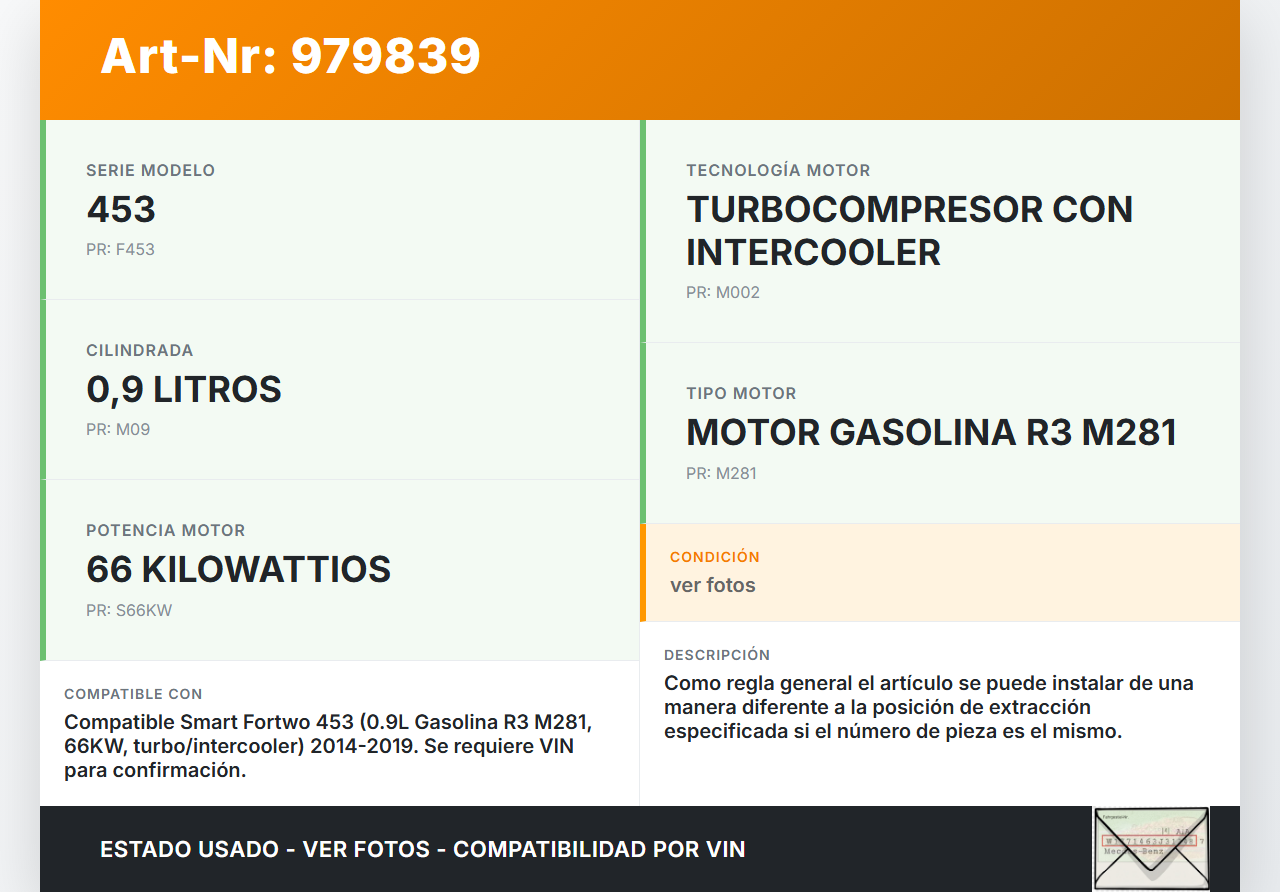Select the model series value 453
The height and width of the screenshot is (892, 1280).
point(121,209)
